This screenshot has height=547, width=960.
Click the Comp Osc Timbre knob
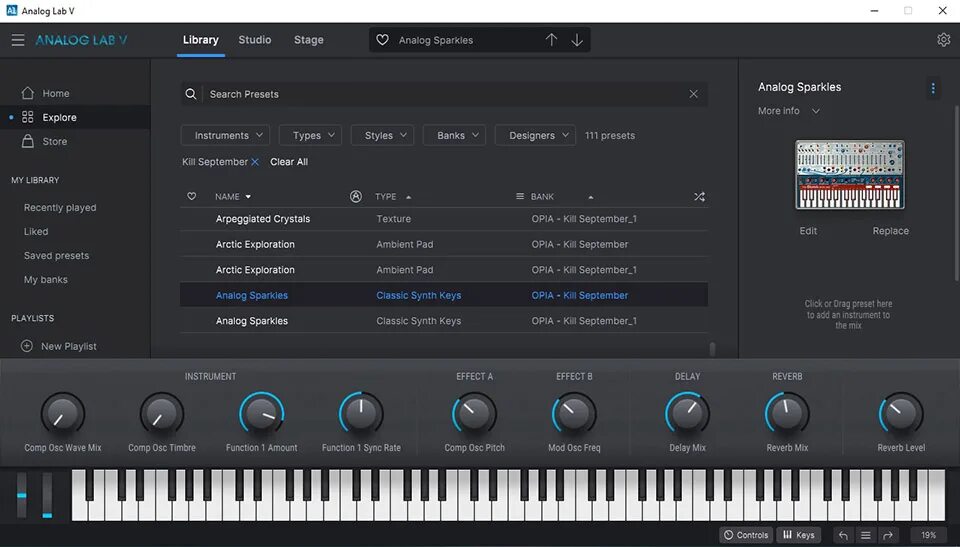click(x=162, y=414)
